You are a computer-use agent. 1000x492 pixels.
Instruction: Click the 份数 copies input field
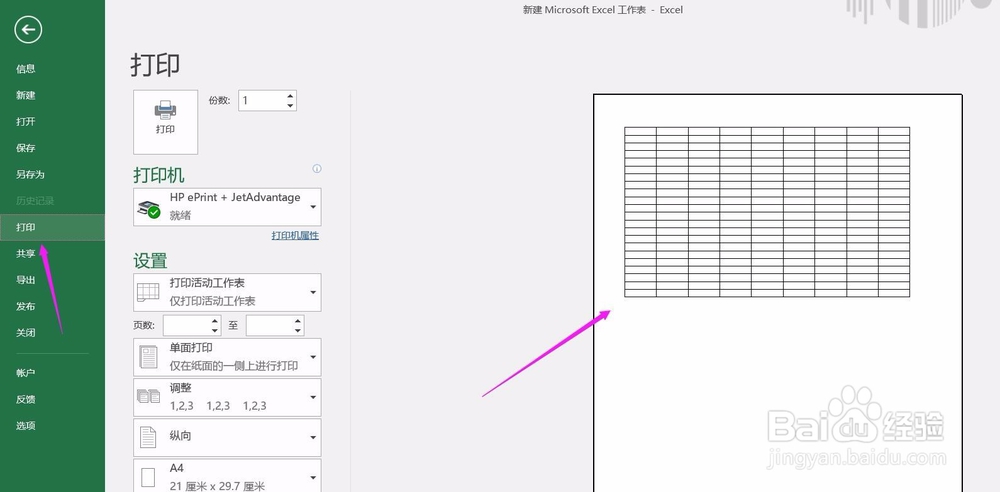(x=261, y=101)
